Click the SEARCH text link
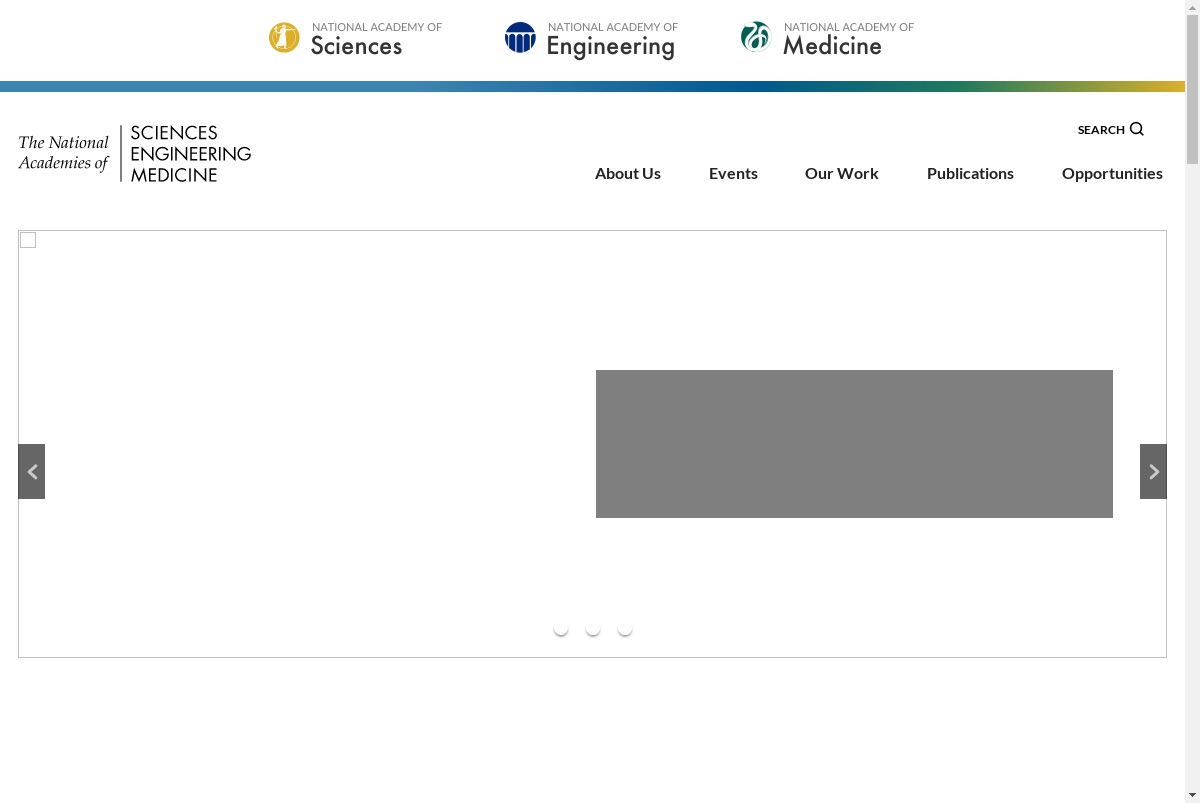 pyautogui.click(x=1101, y=130)
